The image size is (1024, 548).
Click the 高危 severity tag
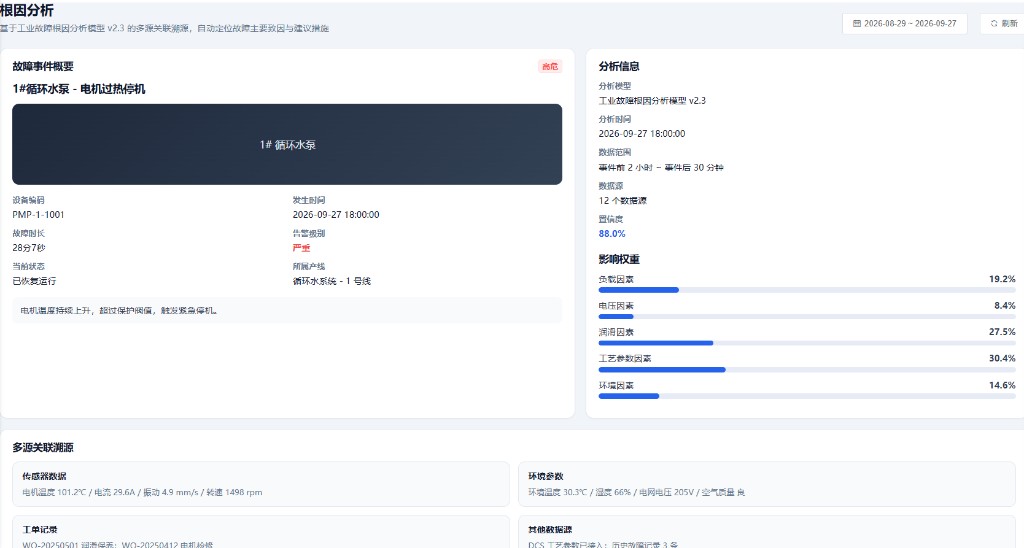pos(550,67)
